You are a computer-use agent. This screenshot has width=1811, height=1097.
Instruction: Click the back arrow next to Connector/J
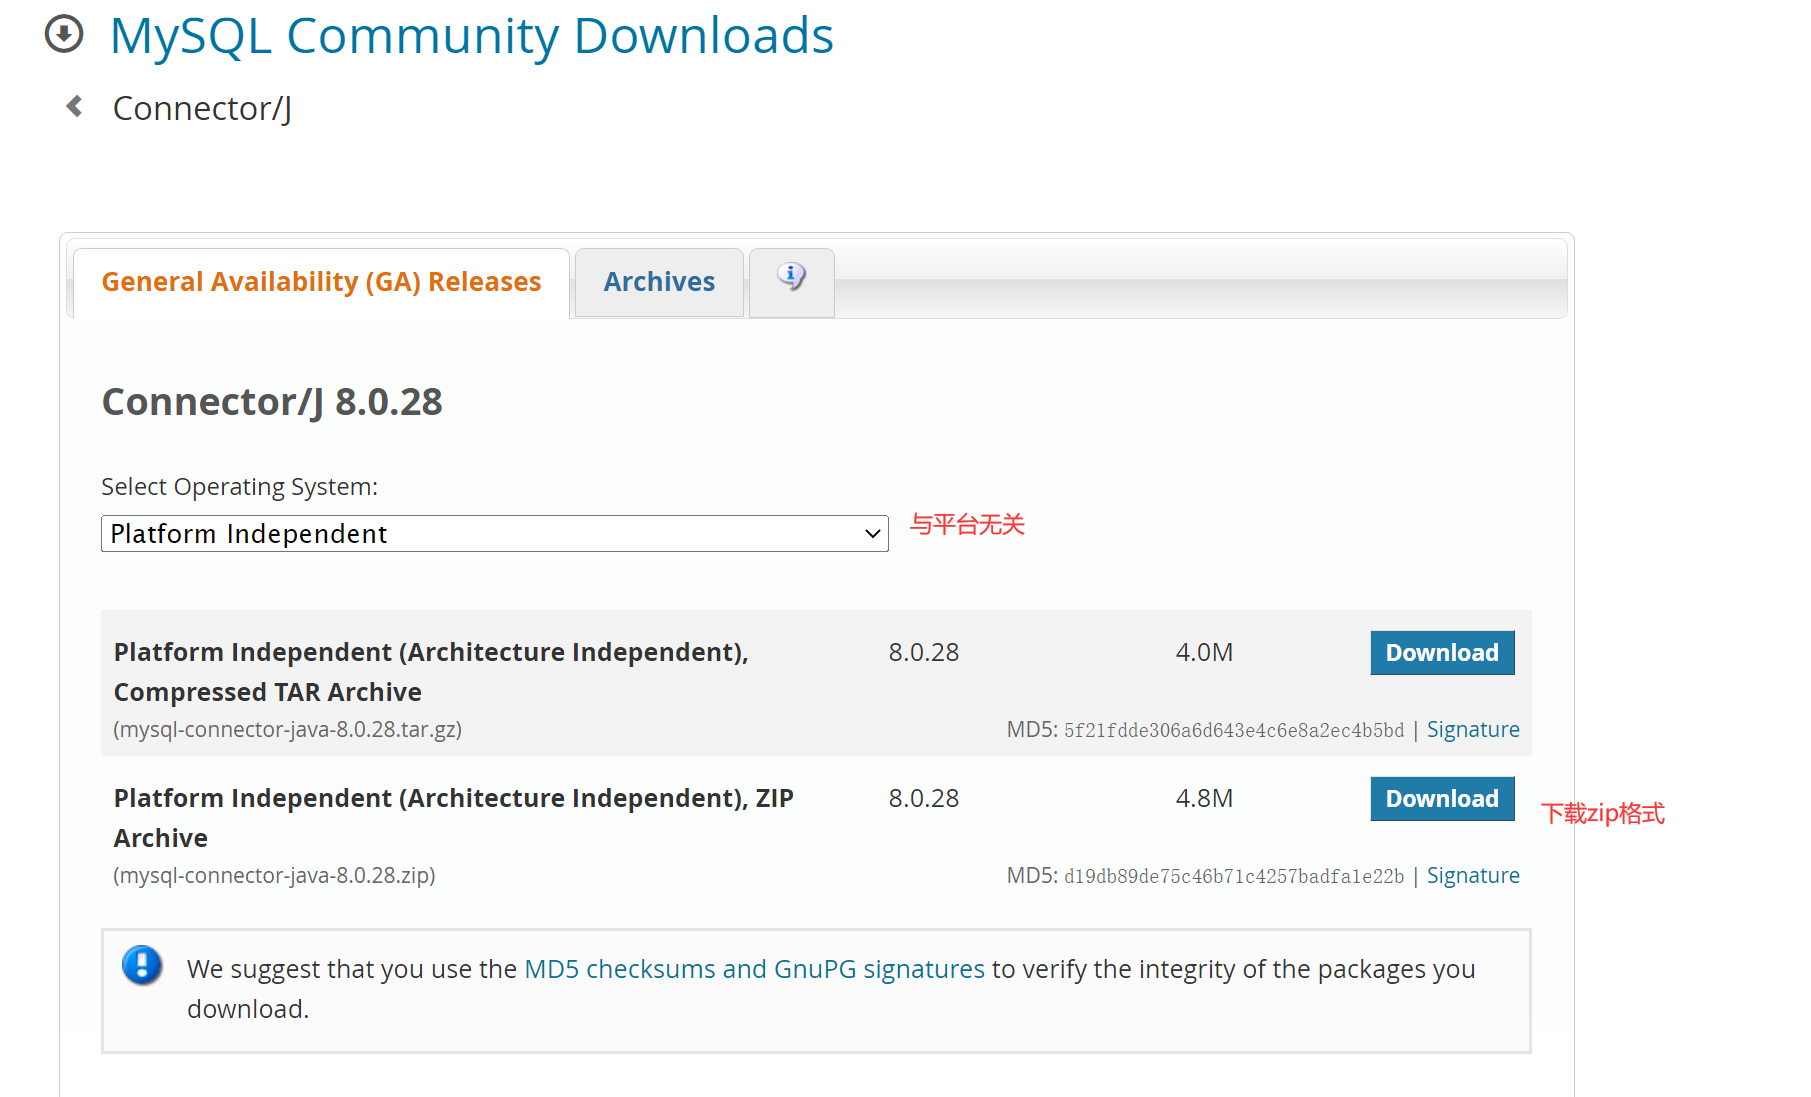click(74, 106)
